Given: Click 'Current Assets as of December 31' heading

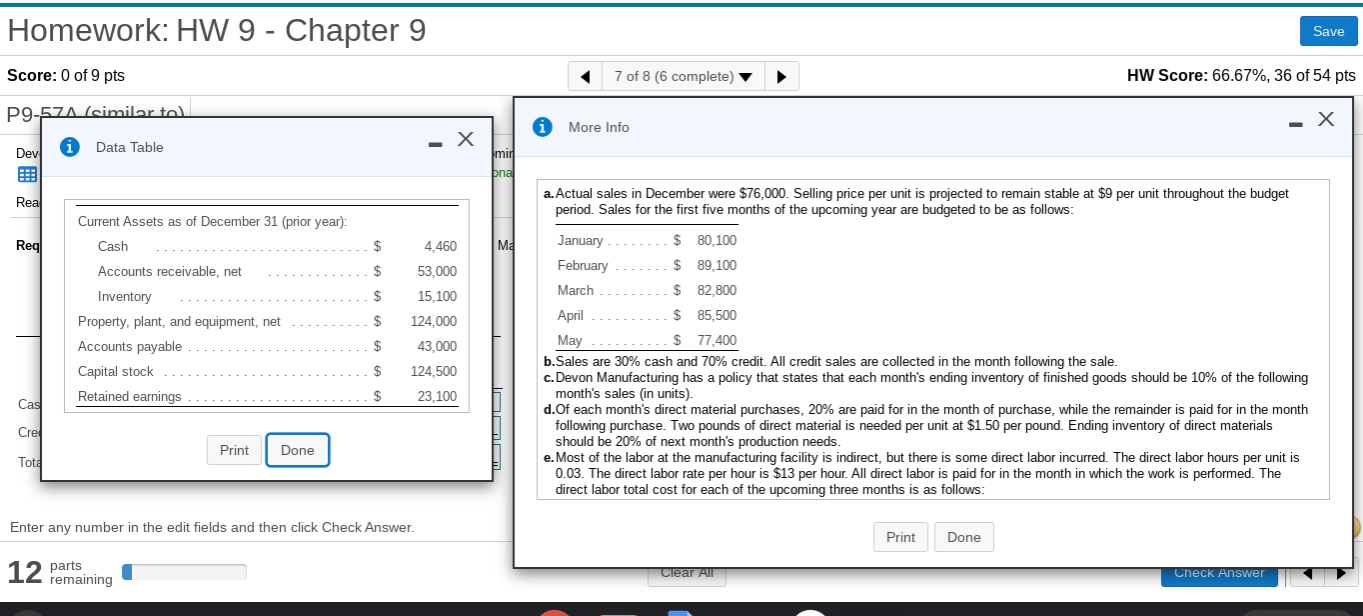Looking at the screenshot, I should pyautogui.click(x=212, y=221).
